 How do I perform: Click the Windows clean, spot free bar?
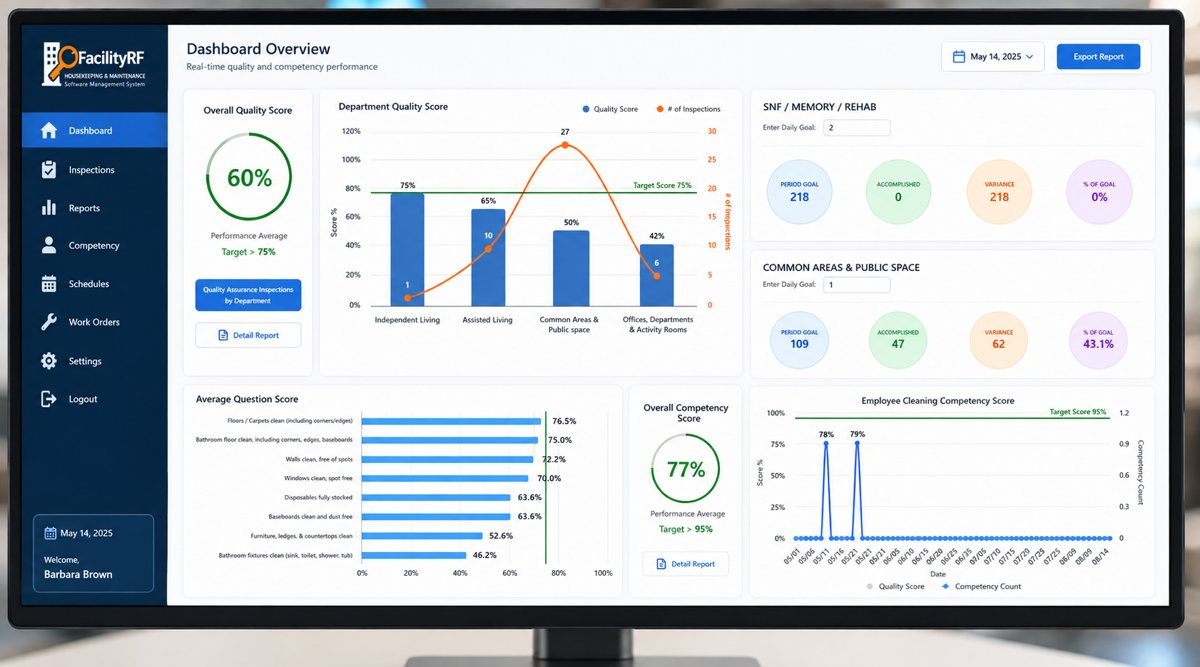click(x=445, y=478)
